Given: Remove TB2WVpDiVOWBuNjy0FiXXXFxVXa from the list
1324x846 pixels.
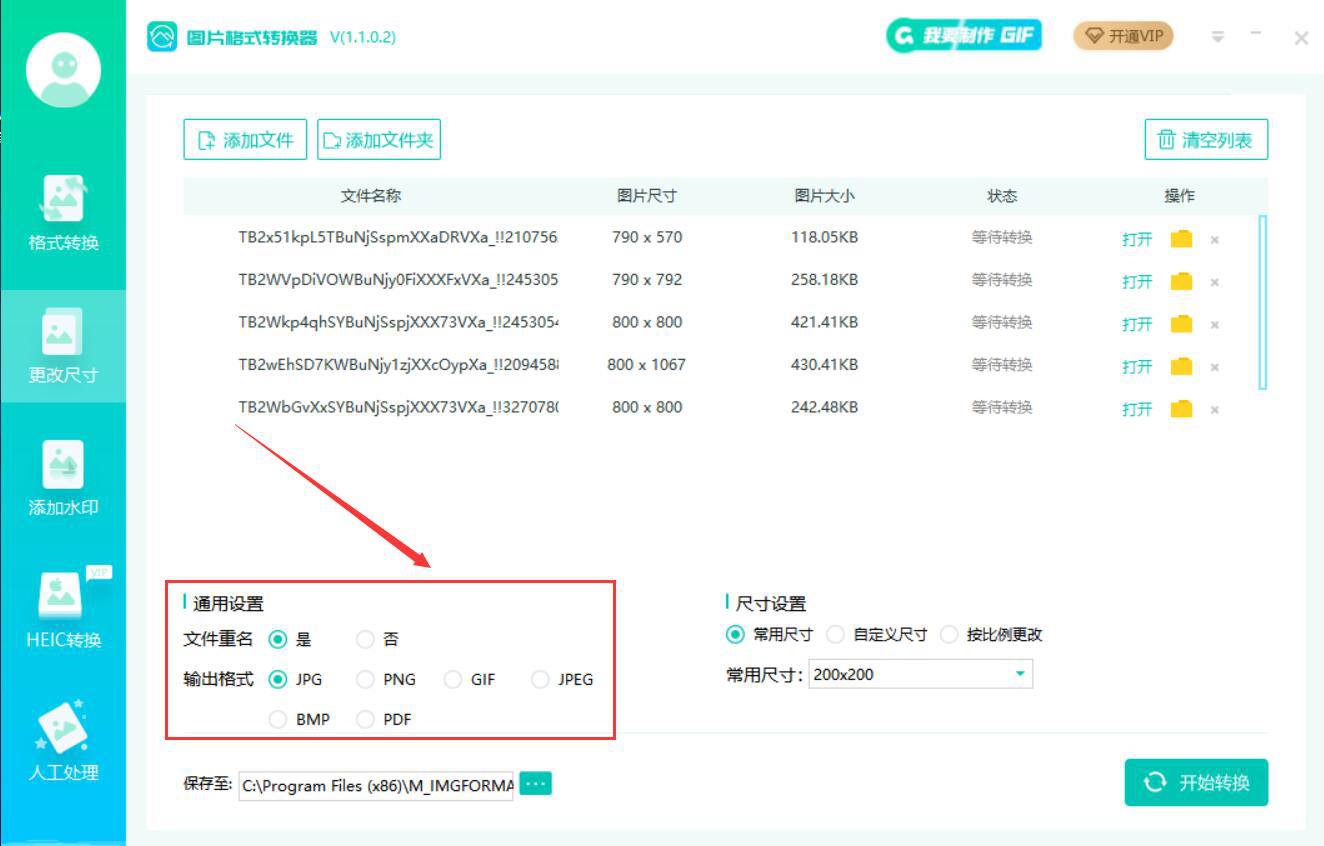Looking at the screenshot, I should tap(1215, 282).
